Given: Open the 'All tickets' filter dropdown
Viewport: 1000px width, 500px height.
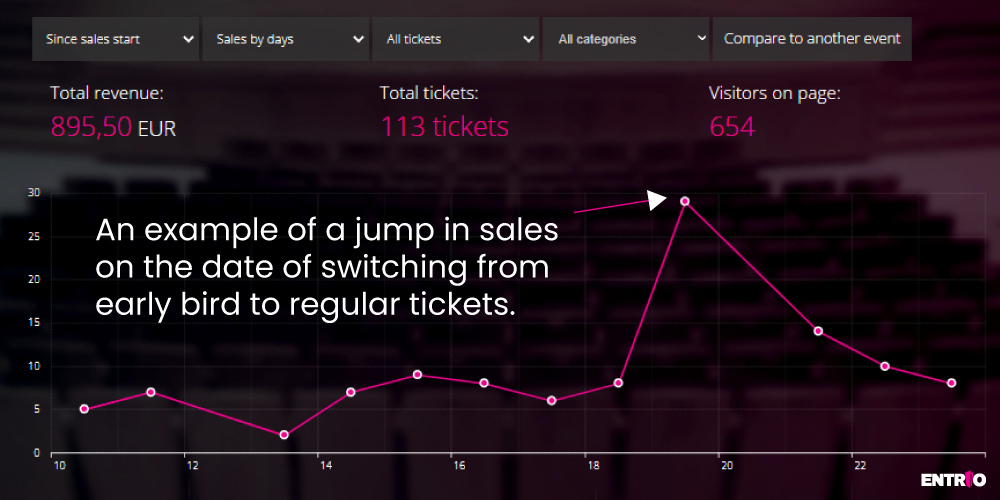Looking at the screenshot, I should click(x=455, y=39).
